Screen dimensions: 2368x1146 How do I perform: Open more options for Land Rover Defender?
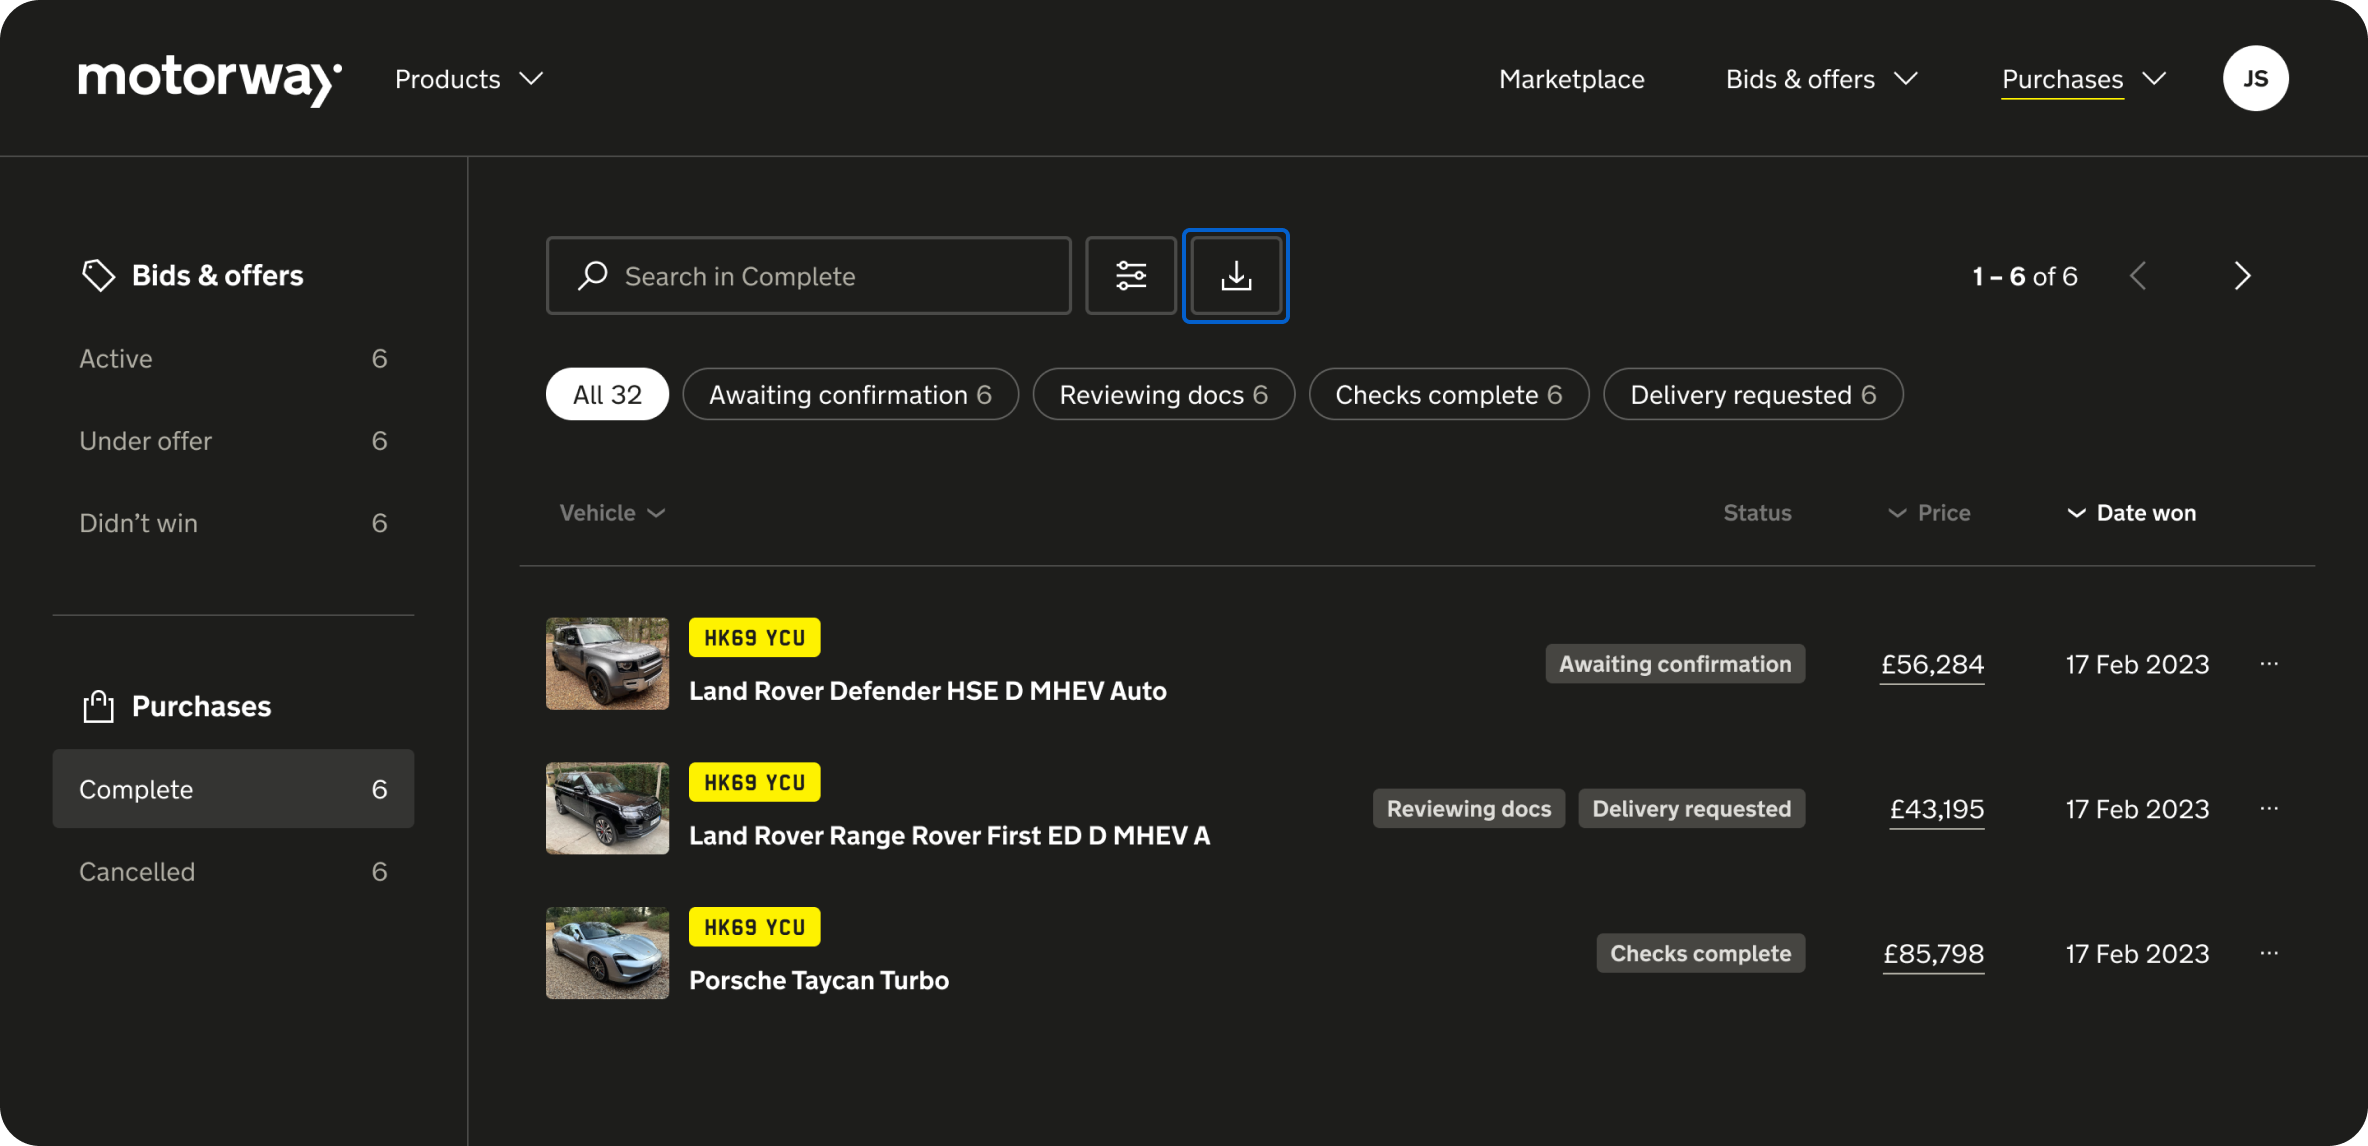[2269, 663]
